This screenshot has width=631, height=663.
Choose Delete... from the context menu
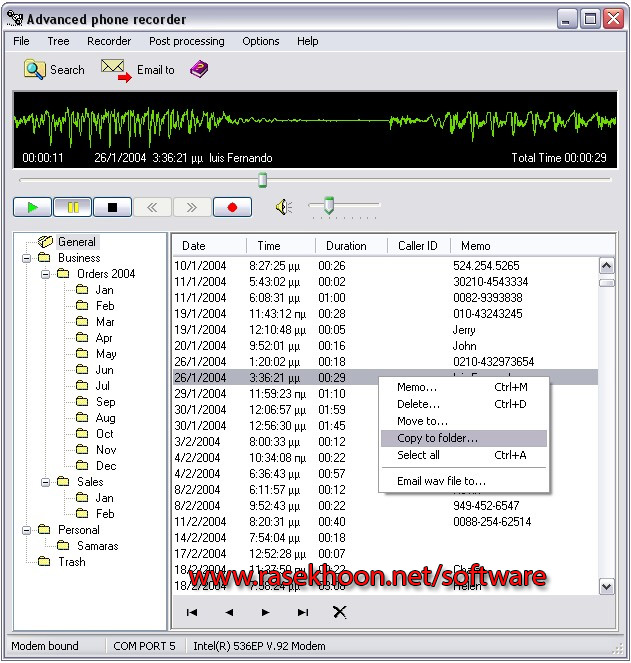tap(464, 404)
